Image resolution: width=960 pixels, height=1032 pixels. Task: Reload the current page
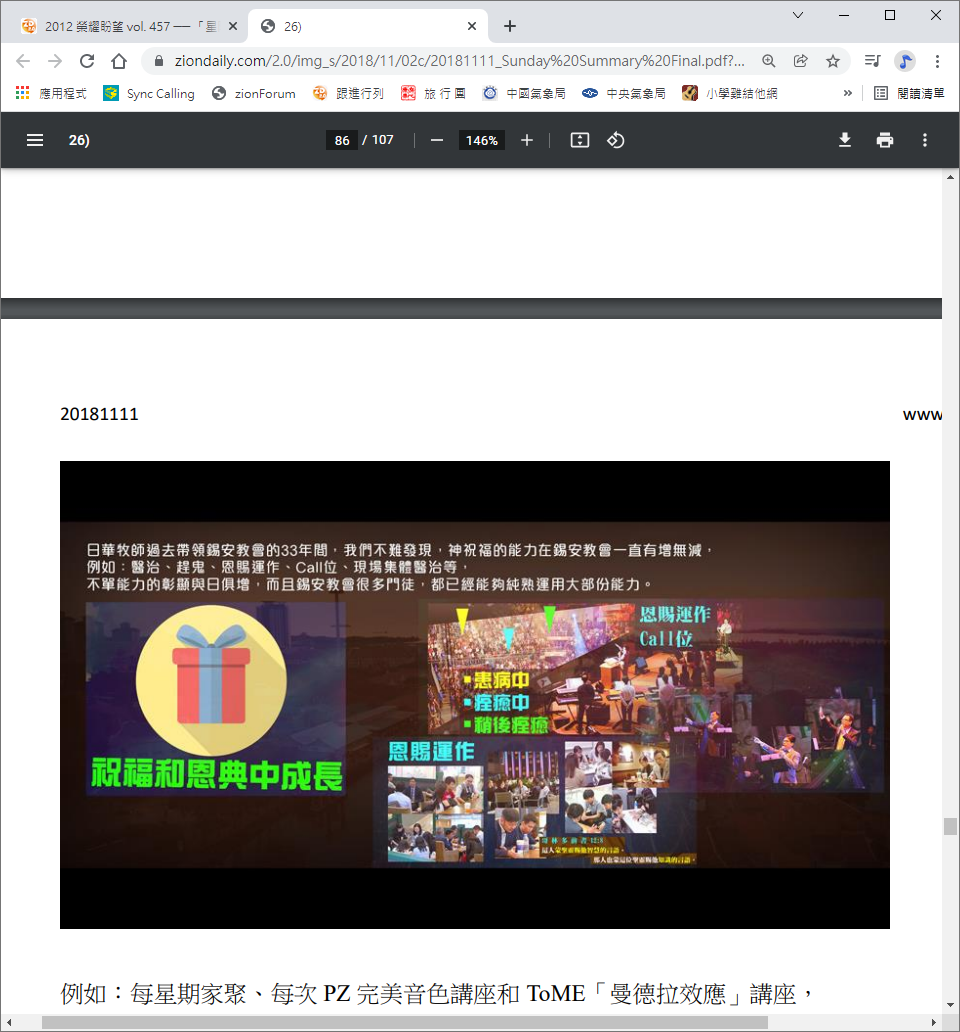[x=87, y=61]
